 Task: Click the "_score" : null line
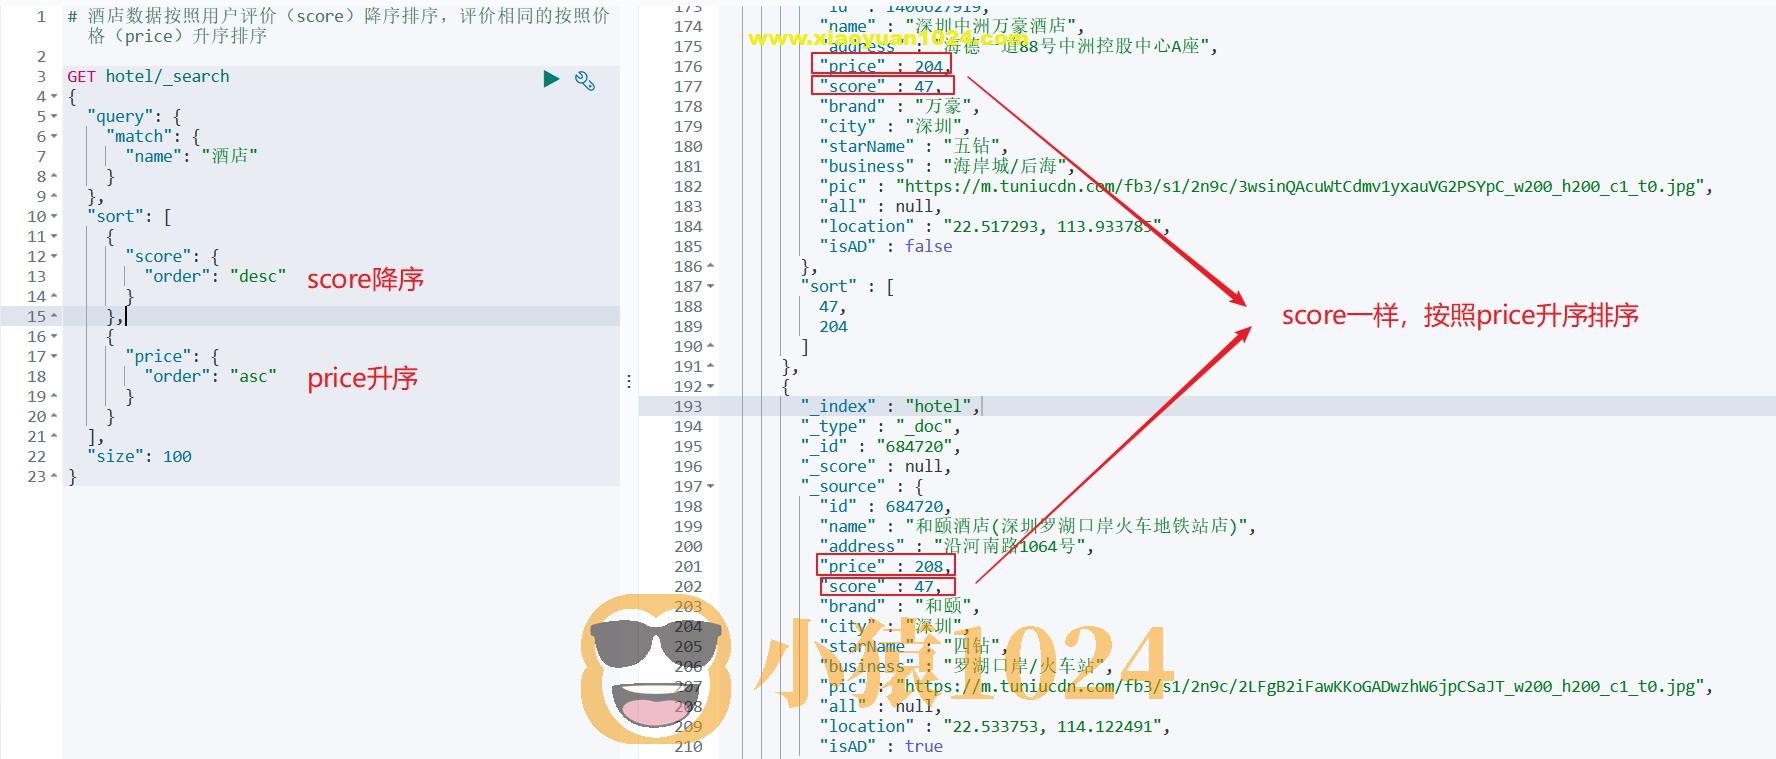click(x=875, y=466)
